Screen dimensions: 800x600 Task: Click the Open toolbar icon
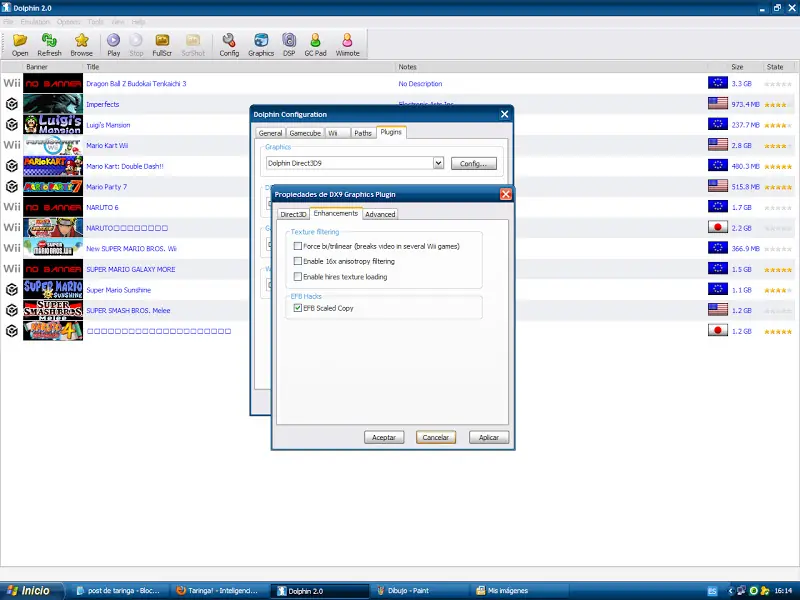tap(20, 44)
